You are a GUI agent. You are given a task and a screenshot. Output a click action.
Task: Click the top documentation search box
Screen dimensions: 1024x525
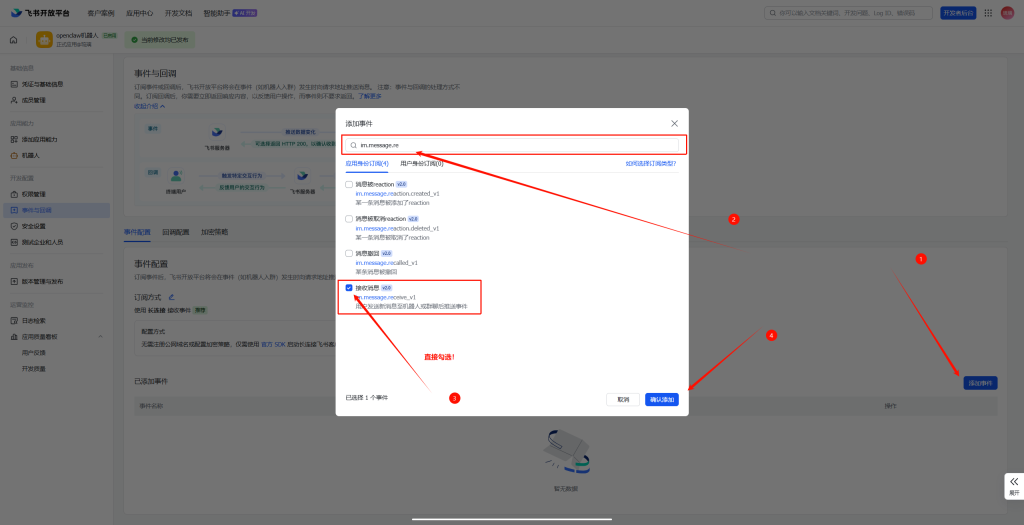point(849,13)
